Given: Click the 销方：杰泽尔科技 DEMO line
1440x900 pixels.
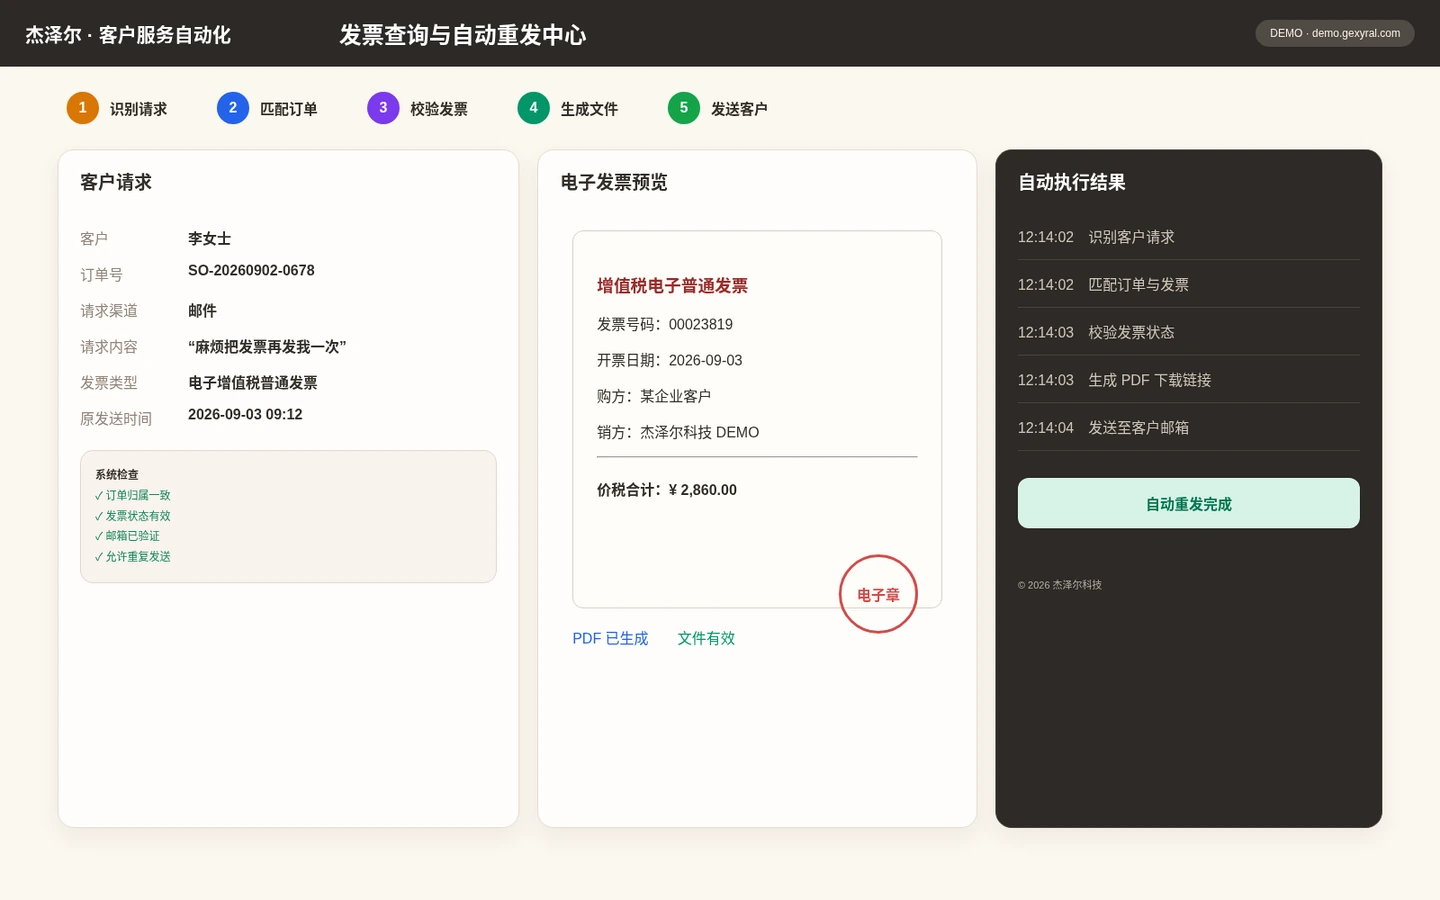Looking at the screenshot, I should click(678, 433).
